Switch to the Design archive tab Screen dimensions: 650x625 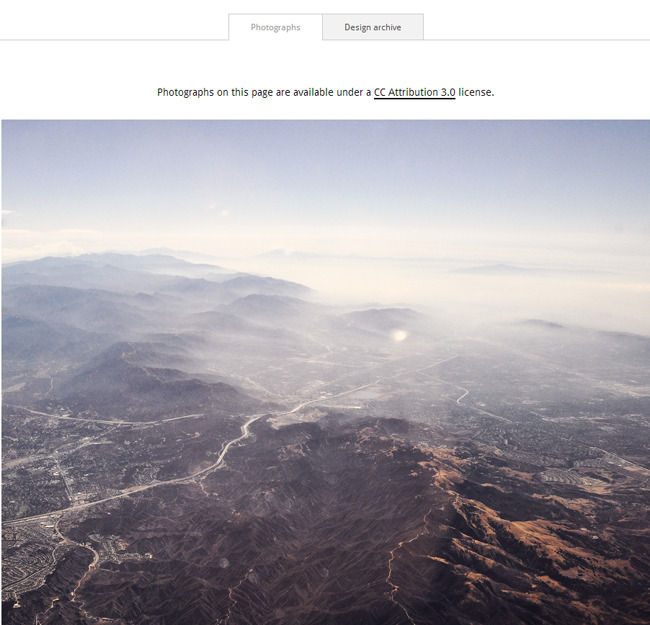coord(373,27)
